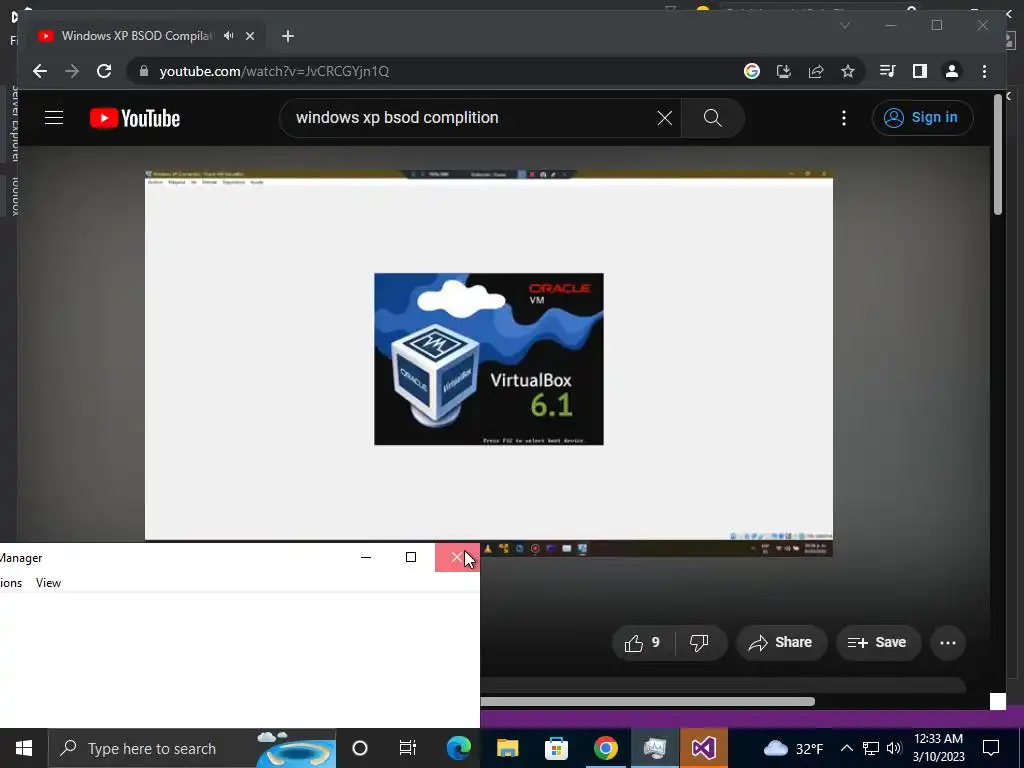The height and width of the screenshot is (768, 1024).
Task: Switch to Visual Studio on the taskbar
Action: click(x=703, y=748)
